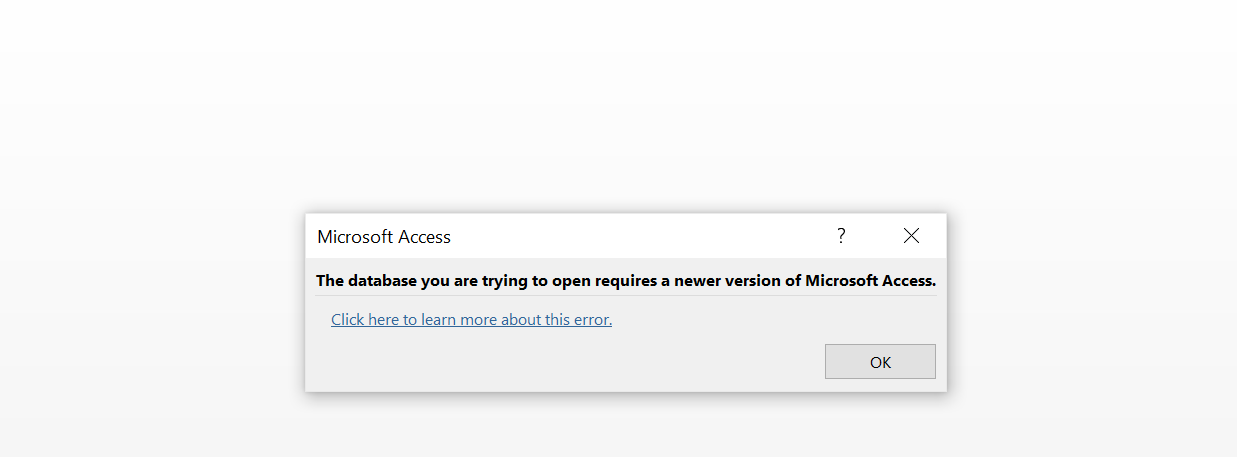Click the question mark Help icon
The image size is (1237, 457).
pyautogui.click(x=841, y=236)
